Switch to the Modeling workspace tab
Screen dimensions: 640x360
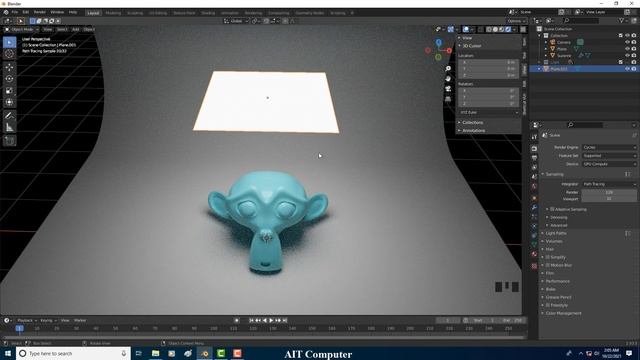(113, 13)
